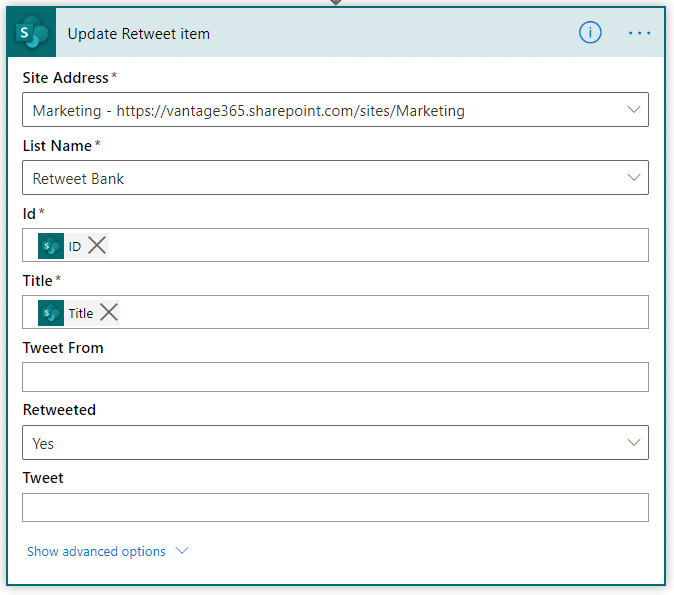Click the Show advanced options link

coord(96,551)
